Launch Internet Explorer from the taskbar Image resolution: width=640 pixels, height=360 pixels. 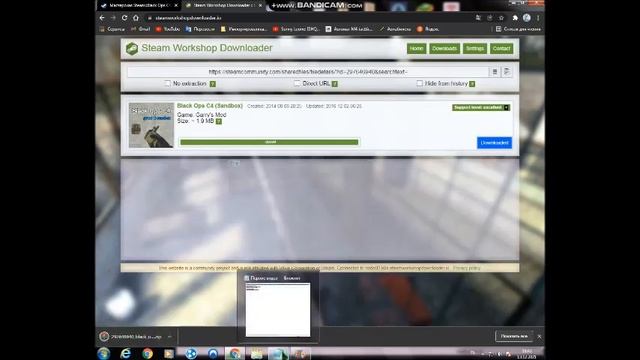[x=125, y=353]
